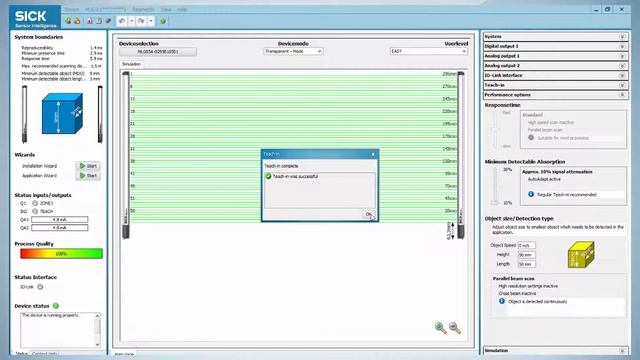Click the yellow cube detection graphic
The height and width of the screenshot is (360, 640).
581,255
